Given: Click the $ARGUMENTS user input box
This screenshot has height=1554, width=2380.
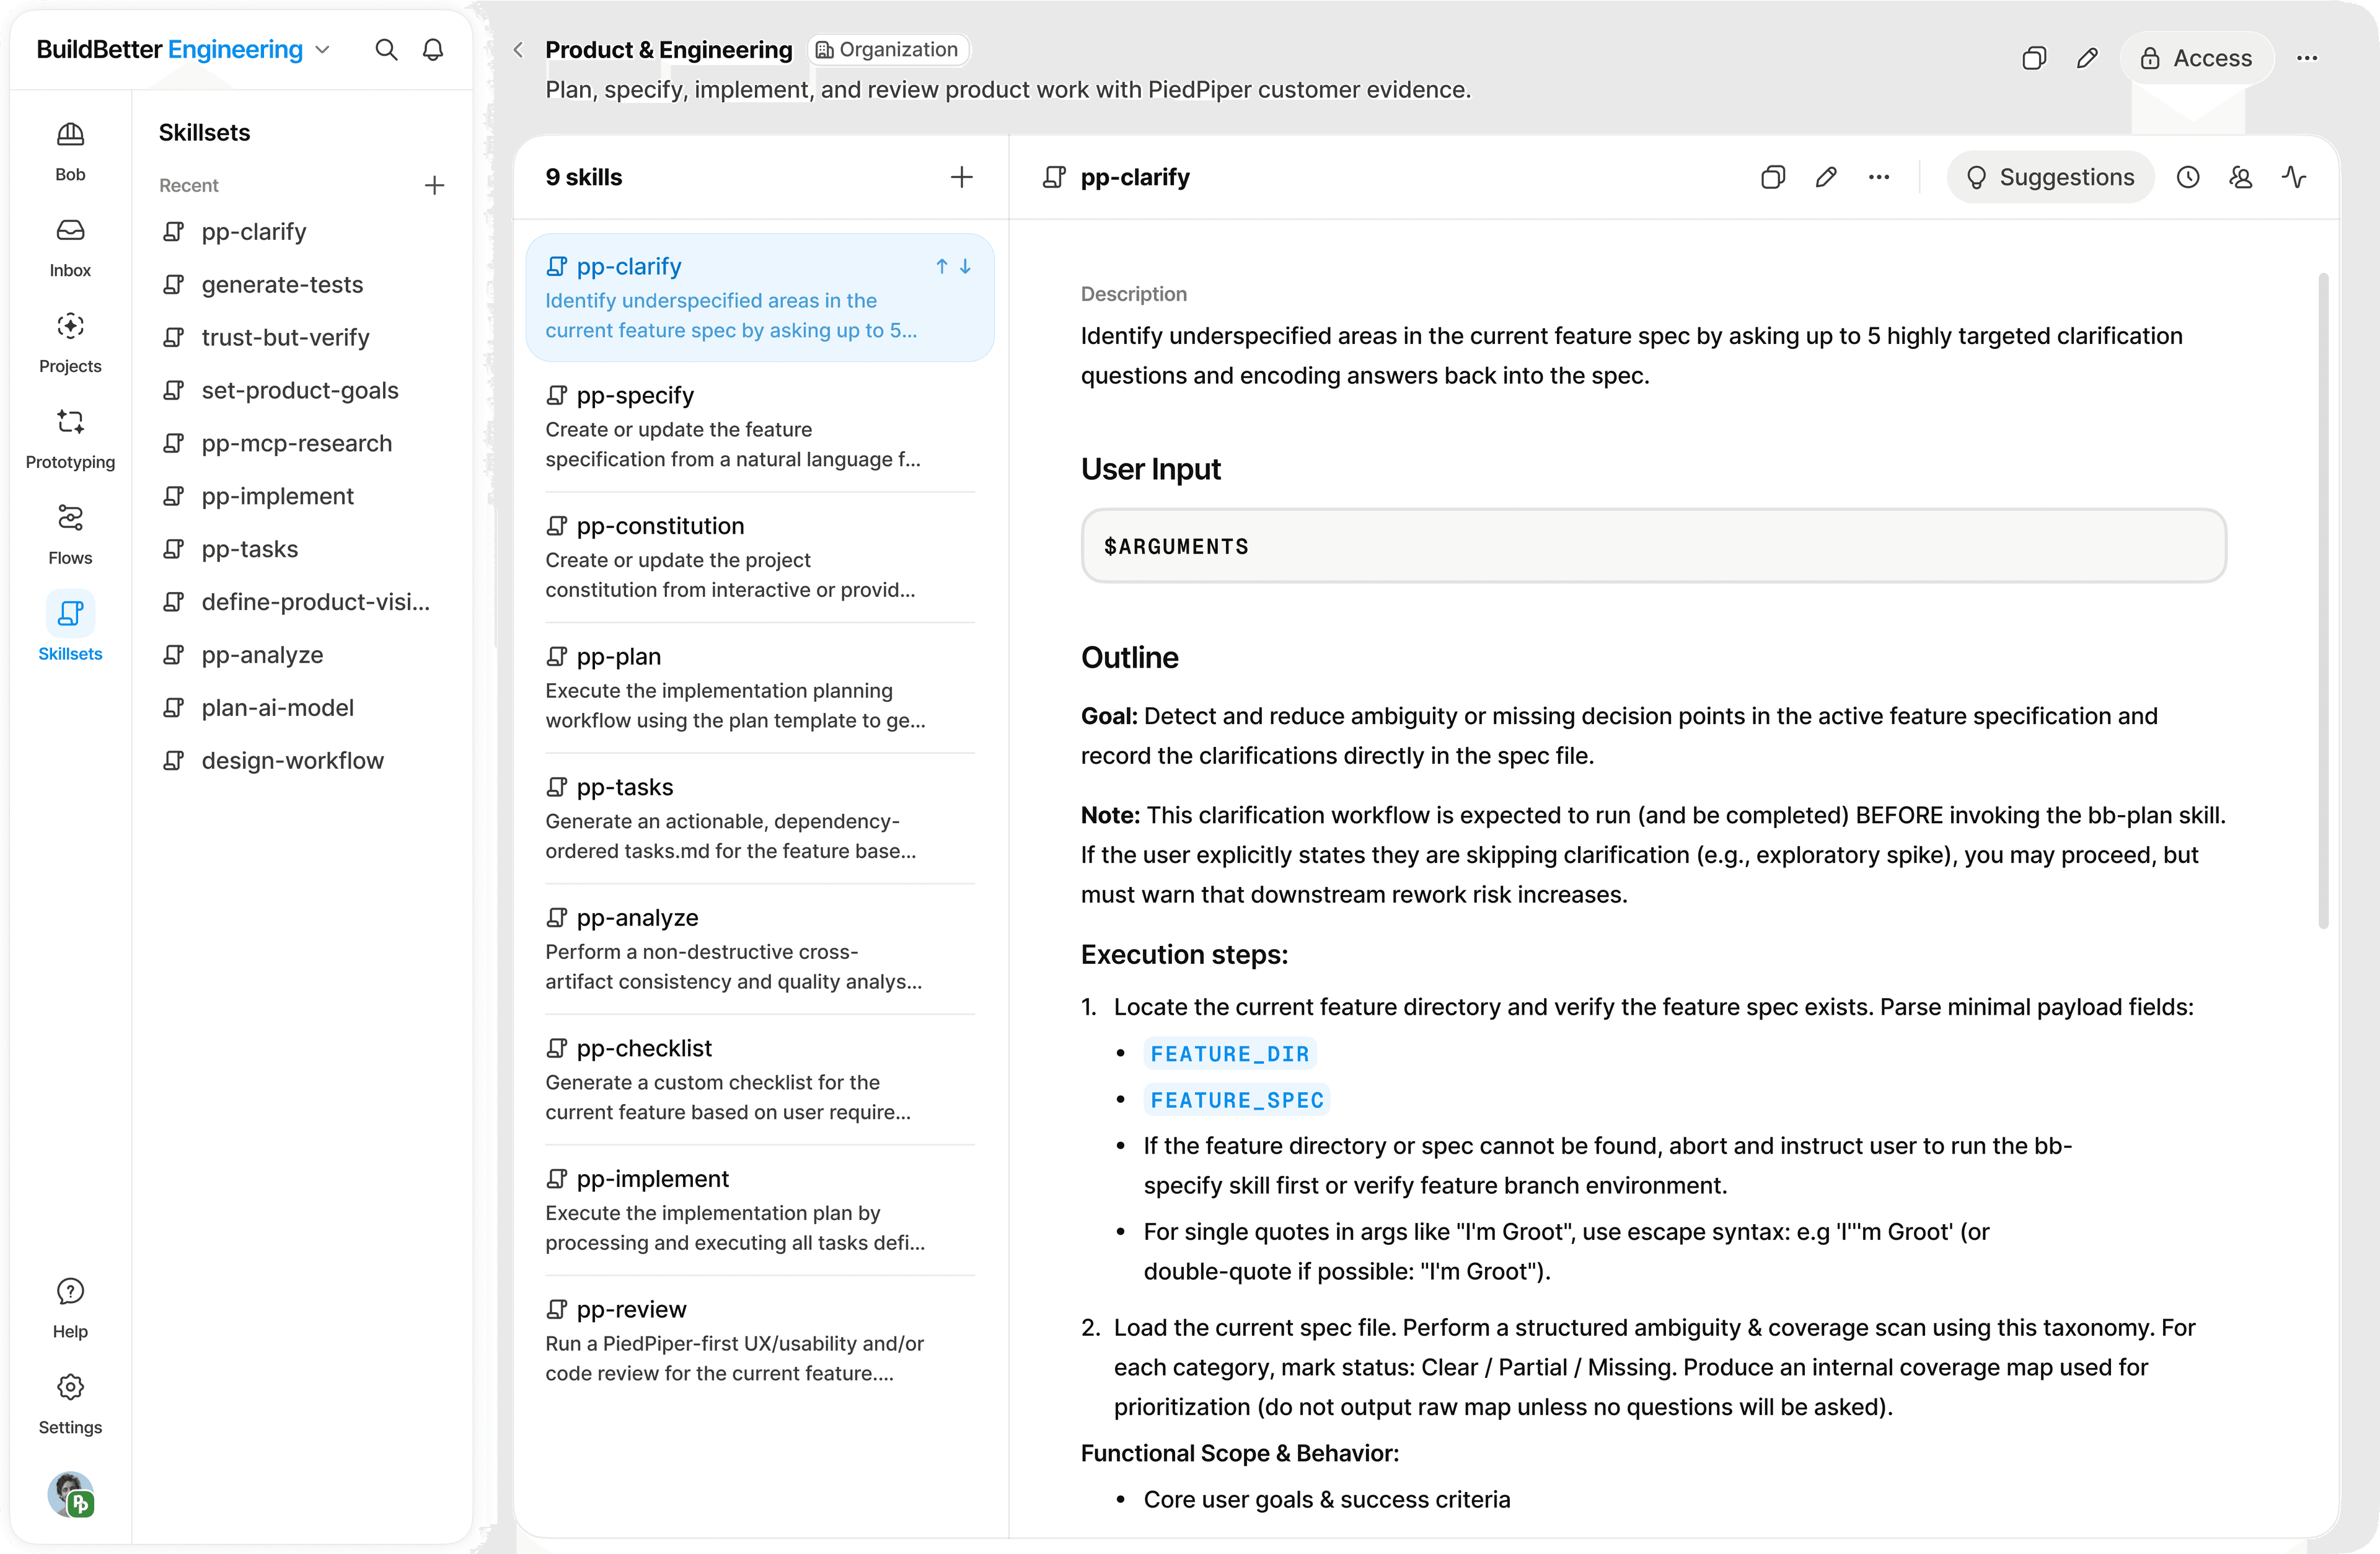Looking at the screenshot, I should pyautogui.click(x=1653, y=546).
